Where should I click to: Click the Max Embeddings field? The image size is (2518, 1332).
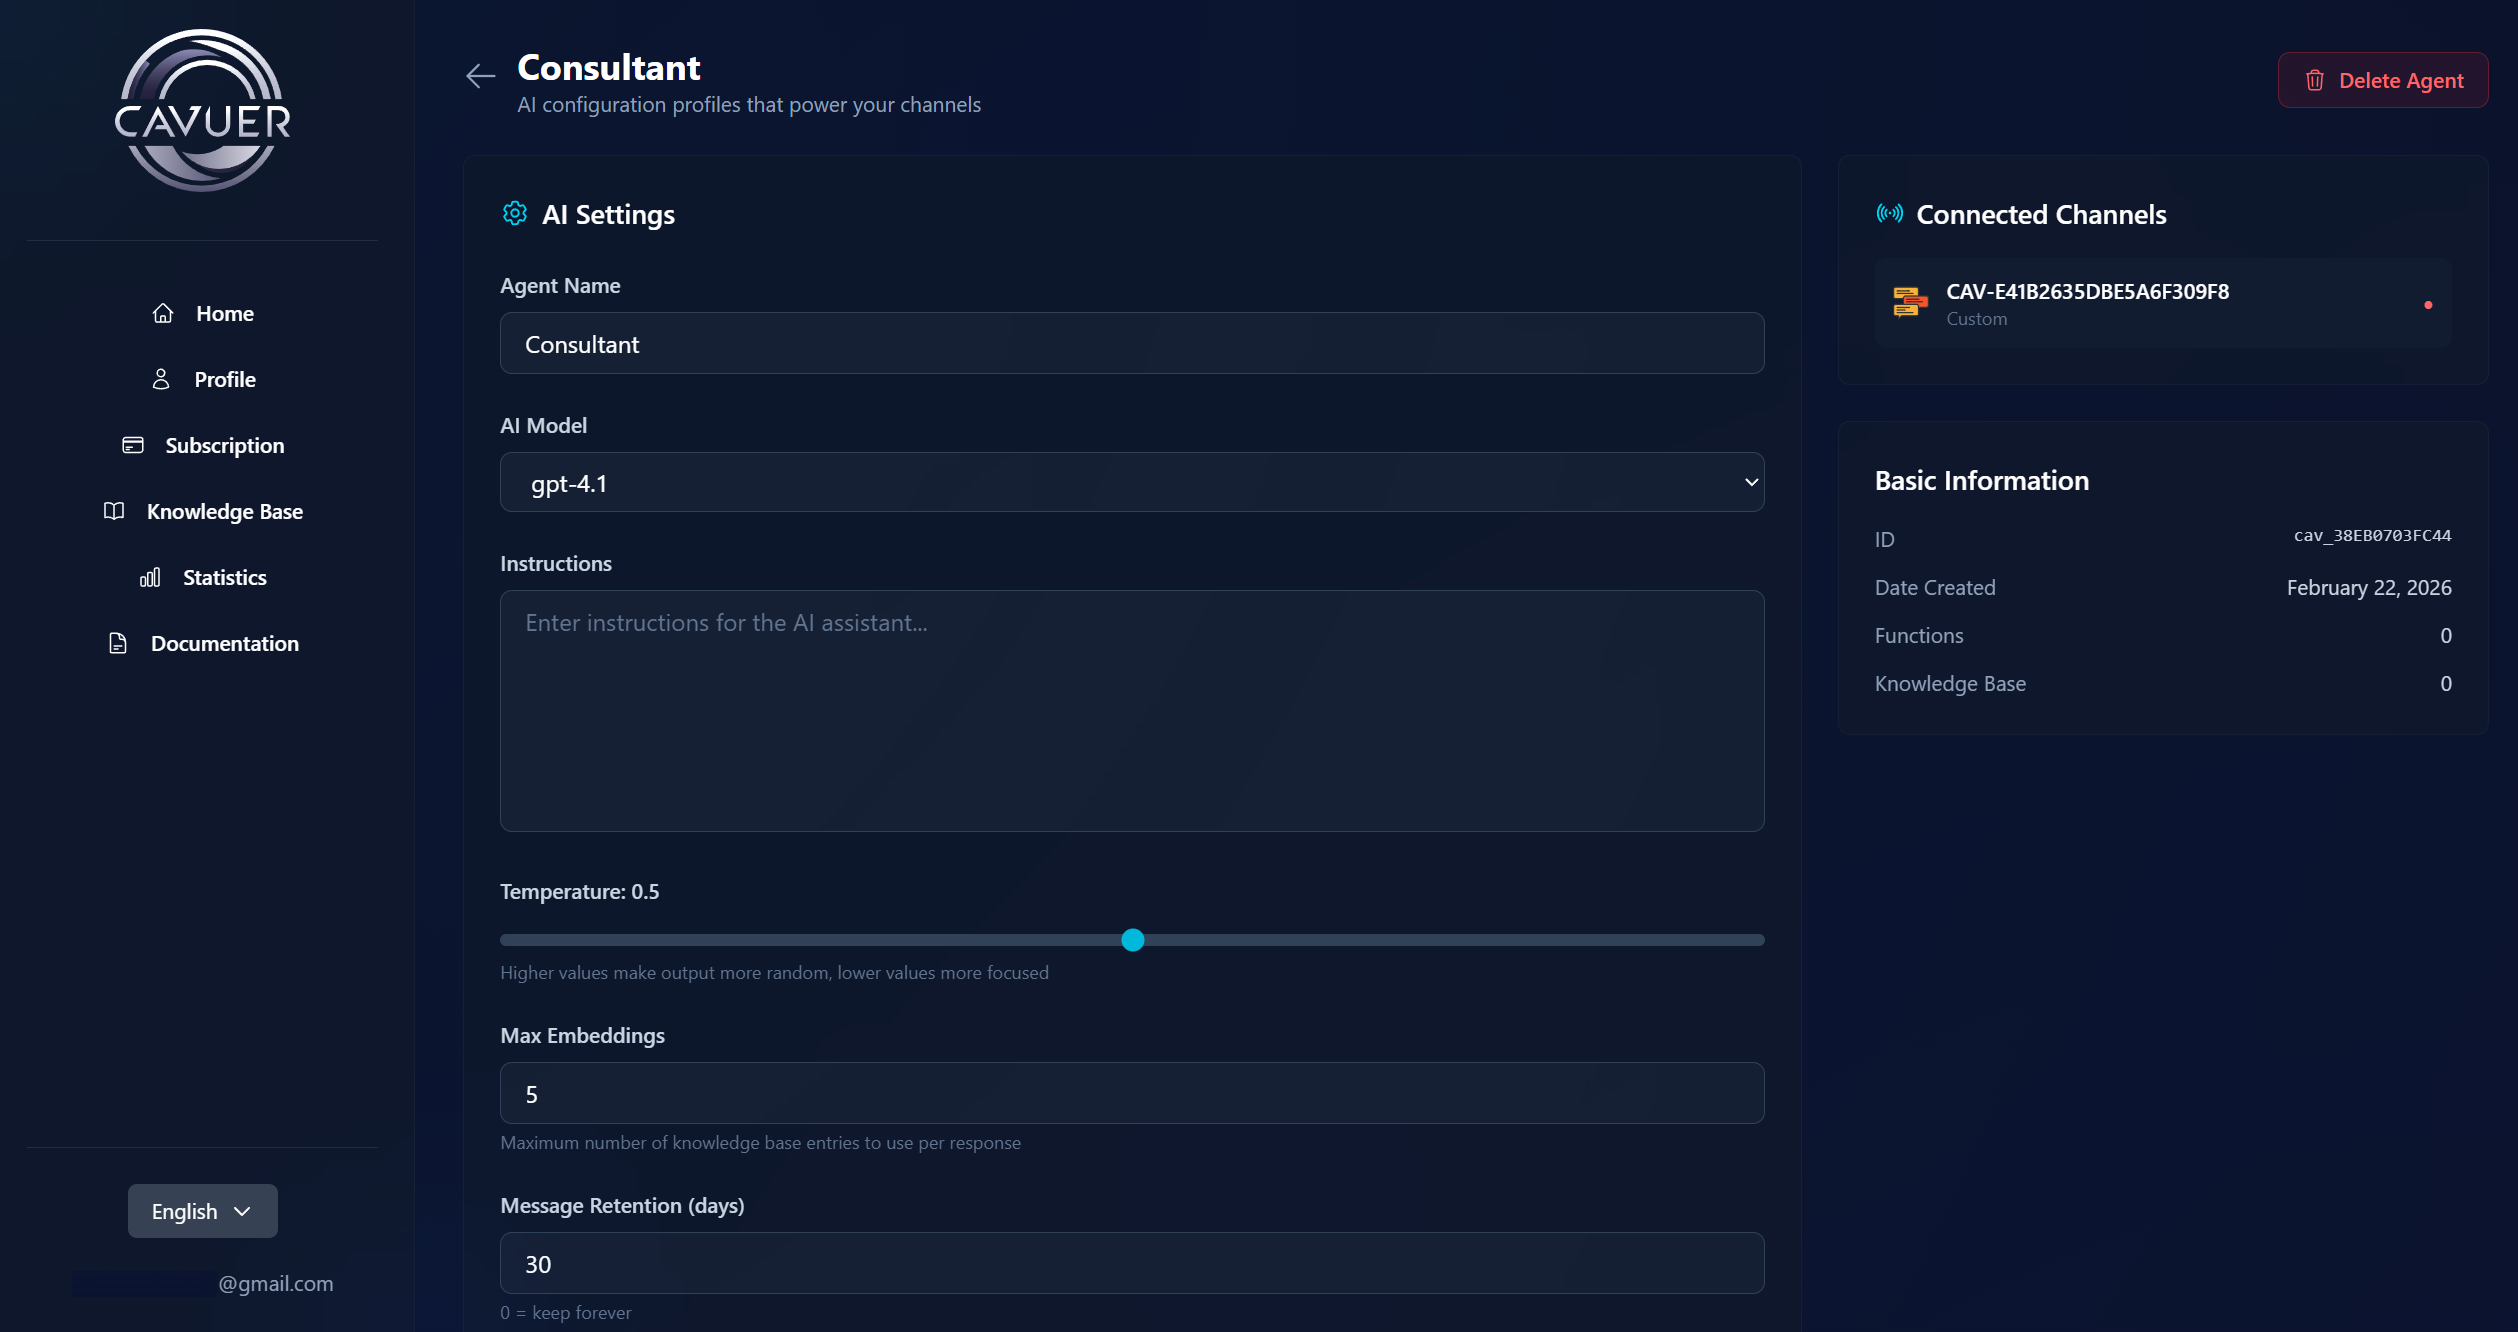1131,1094
